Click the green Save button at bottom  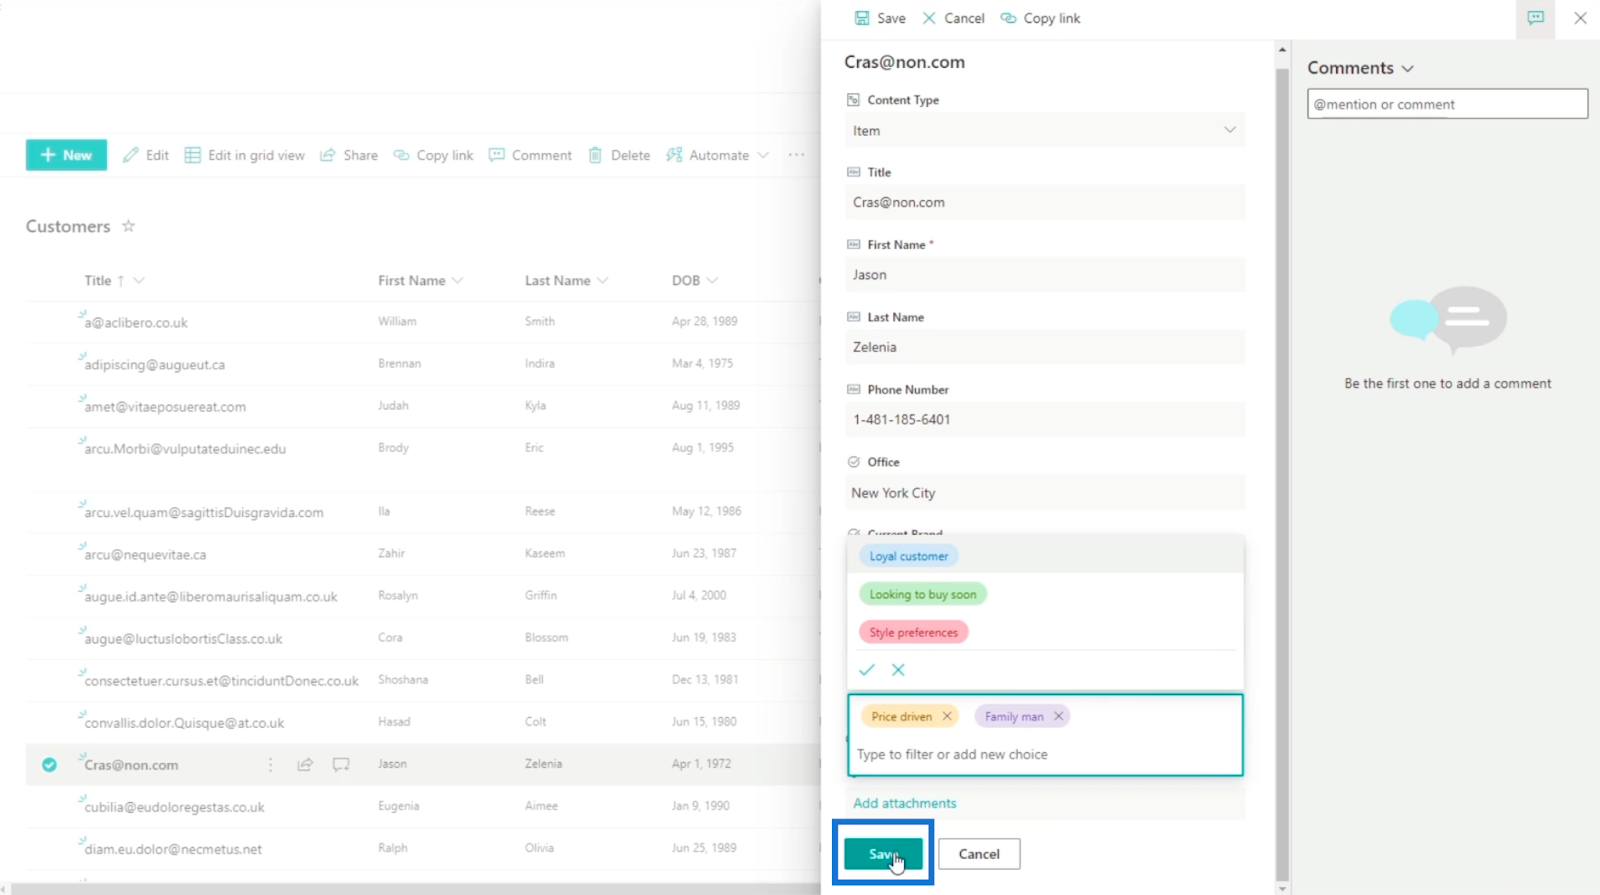click(x=883, y=854)
